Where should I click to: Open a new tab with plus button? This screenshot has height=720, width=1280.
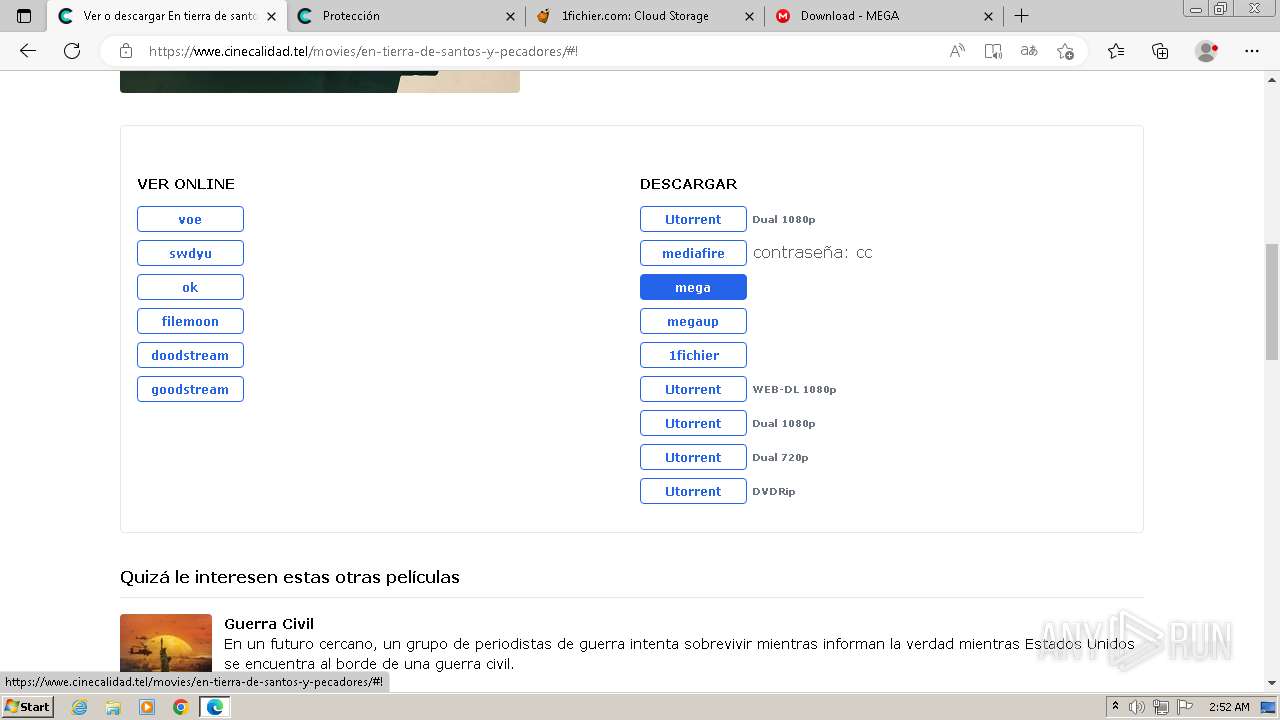pos(1021,16)
